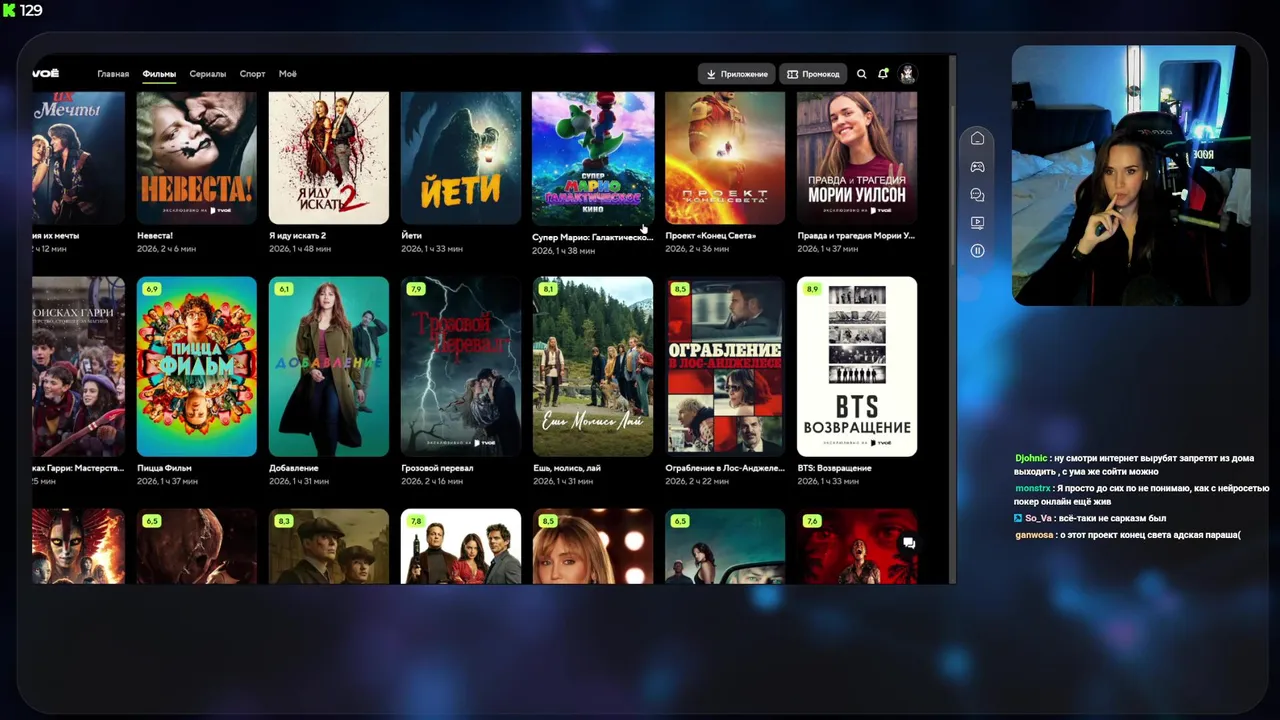This screenshot has height=720, width=1280.
Task: Click the 6.9 rating badge
Action: click(x=152, y=289)
